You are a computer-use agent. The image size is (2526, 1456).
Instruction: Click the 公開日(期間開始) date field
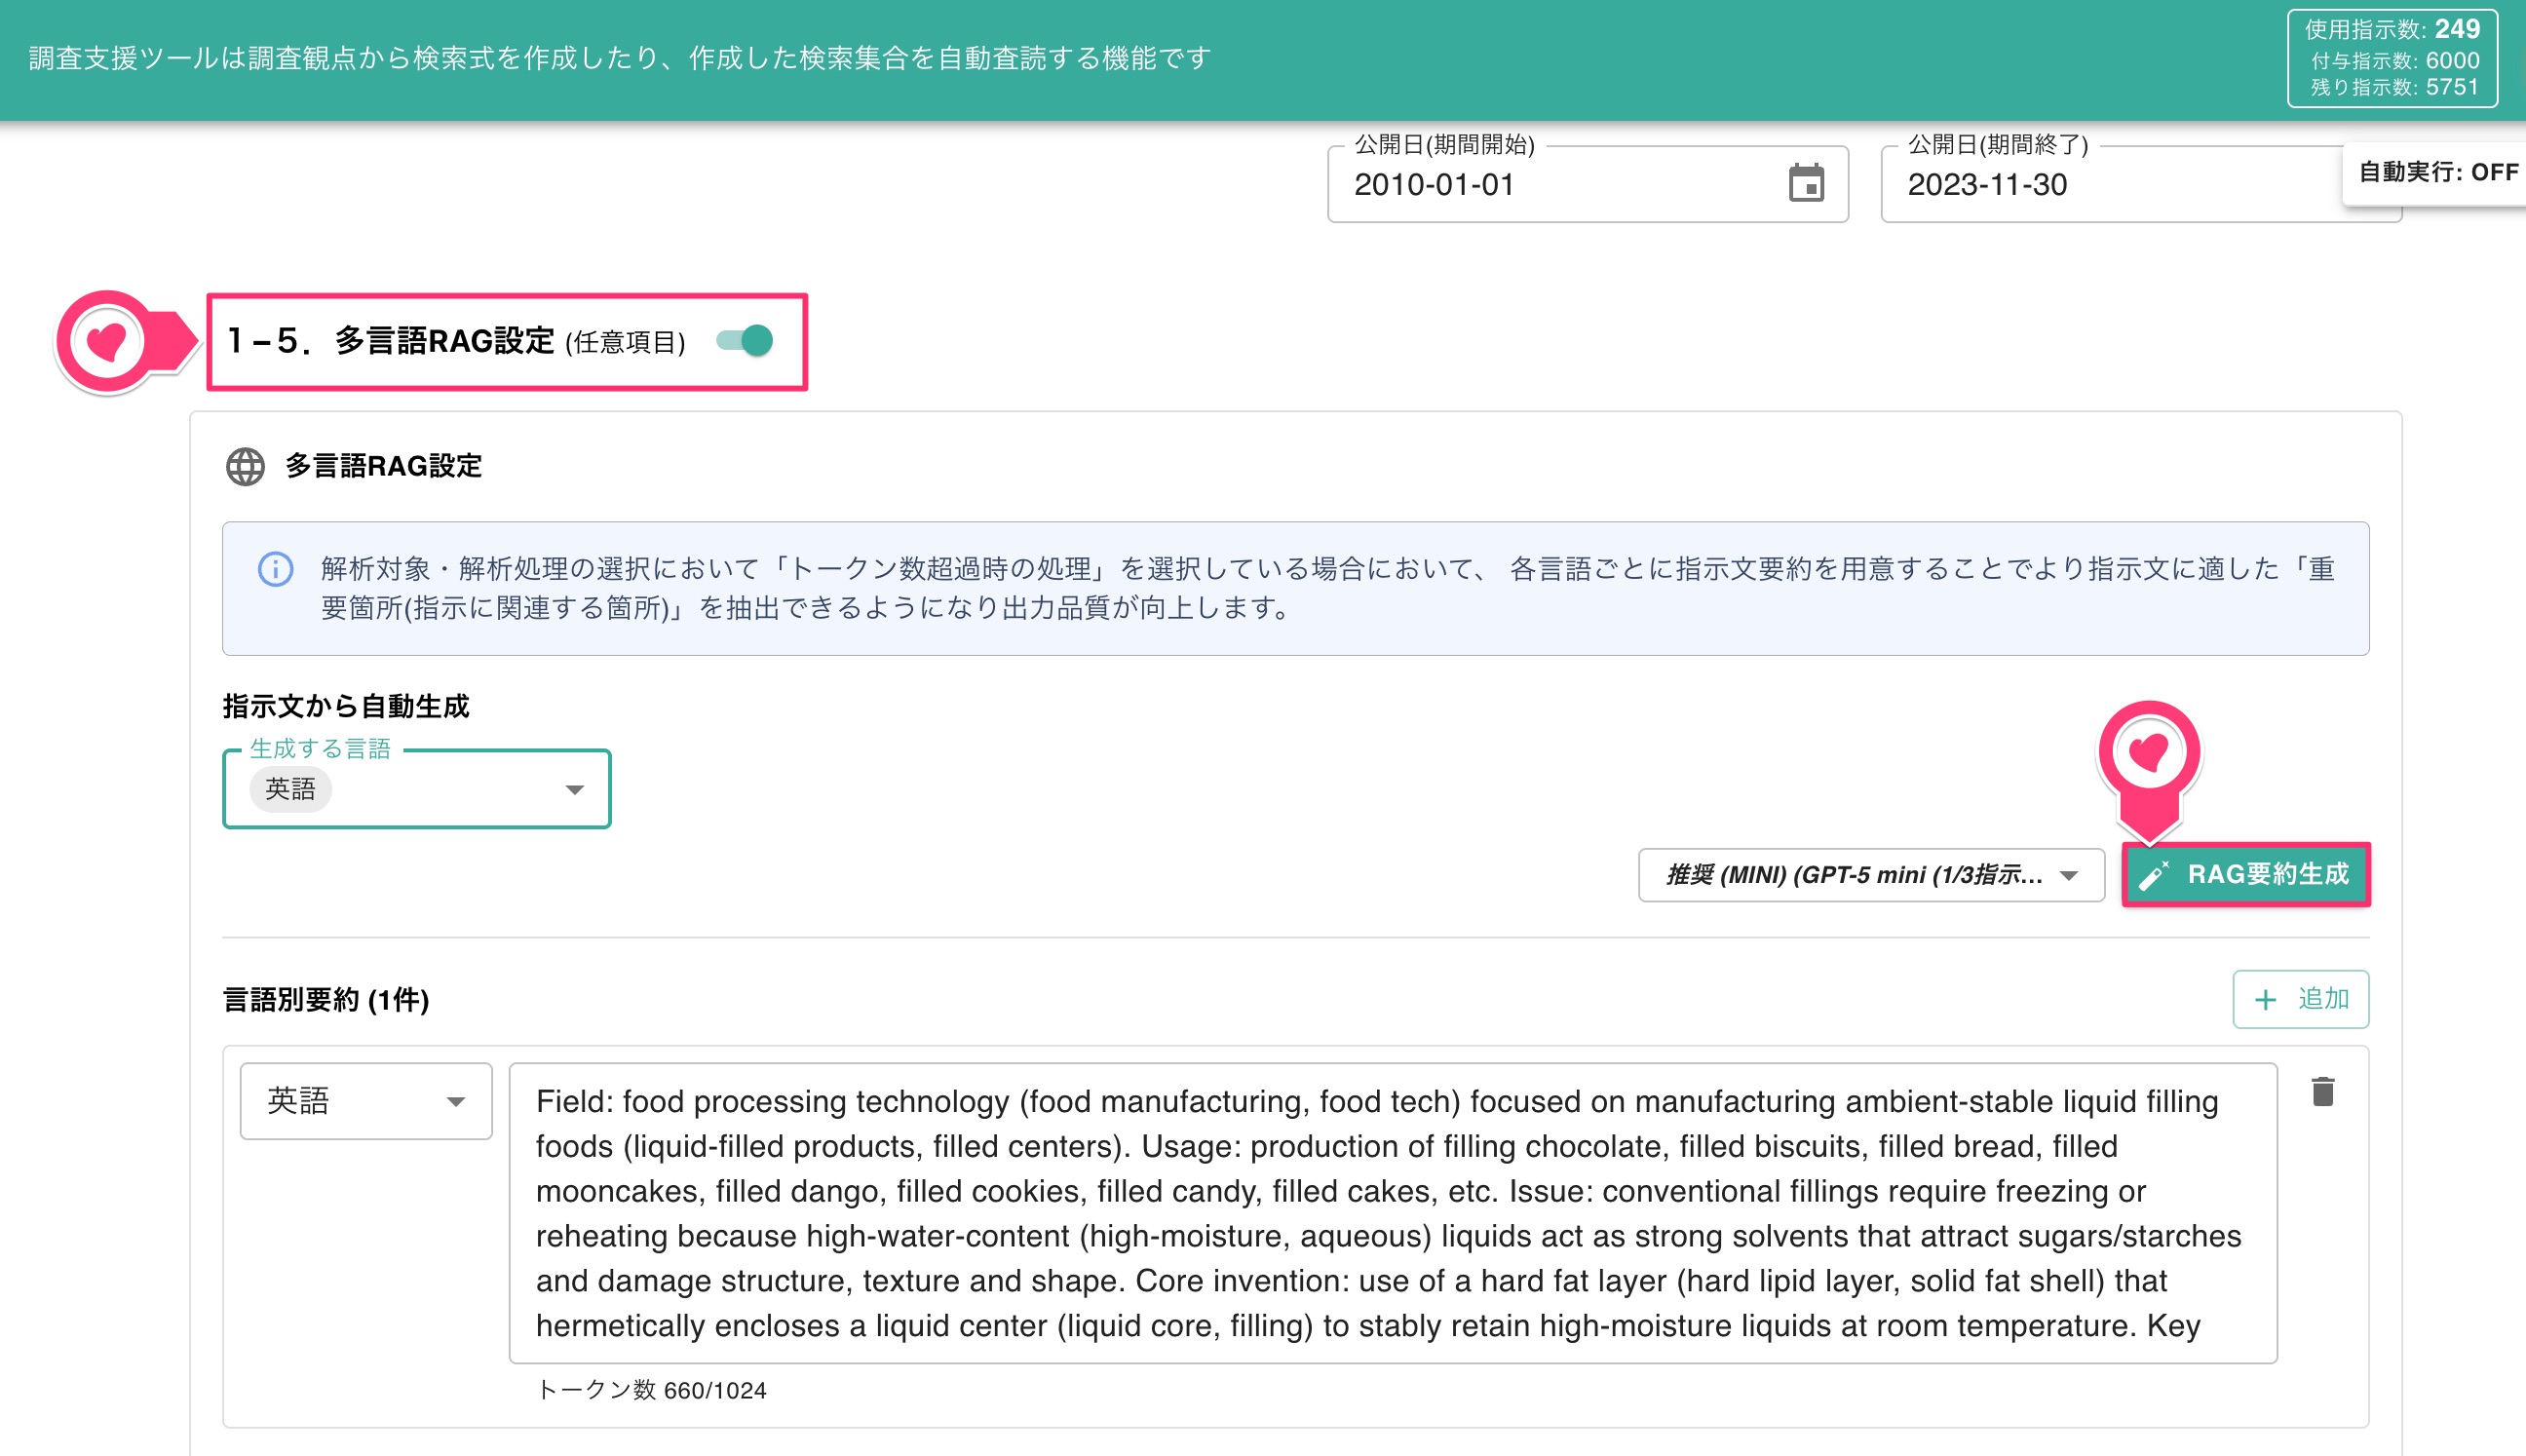tap(1588, 184)
